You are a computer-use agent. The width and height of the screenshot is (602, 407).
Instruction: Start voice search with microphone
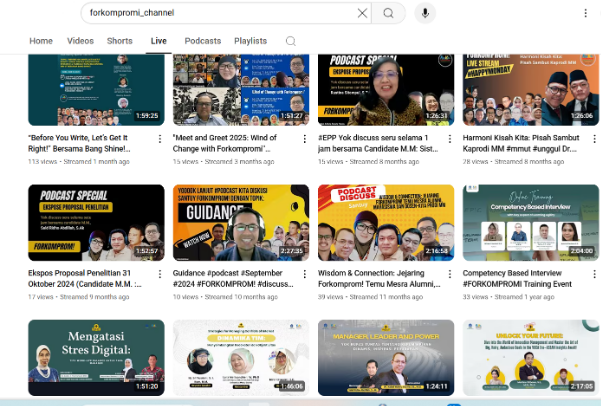(x=426, y=13)
